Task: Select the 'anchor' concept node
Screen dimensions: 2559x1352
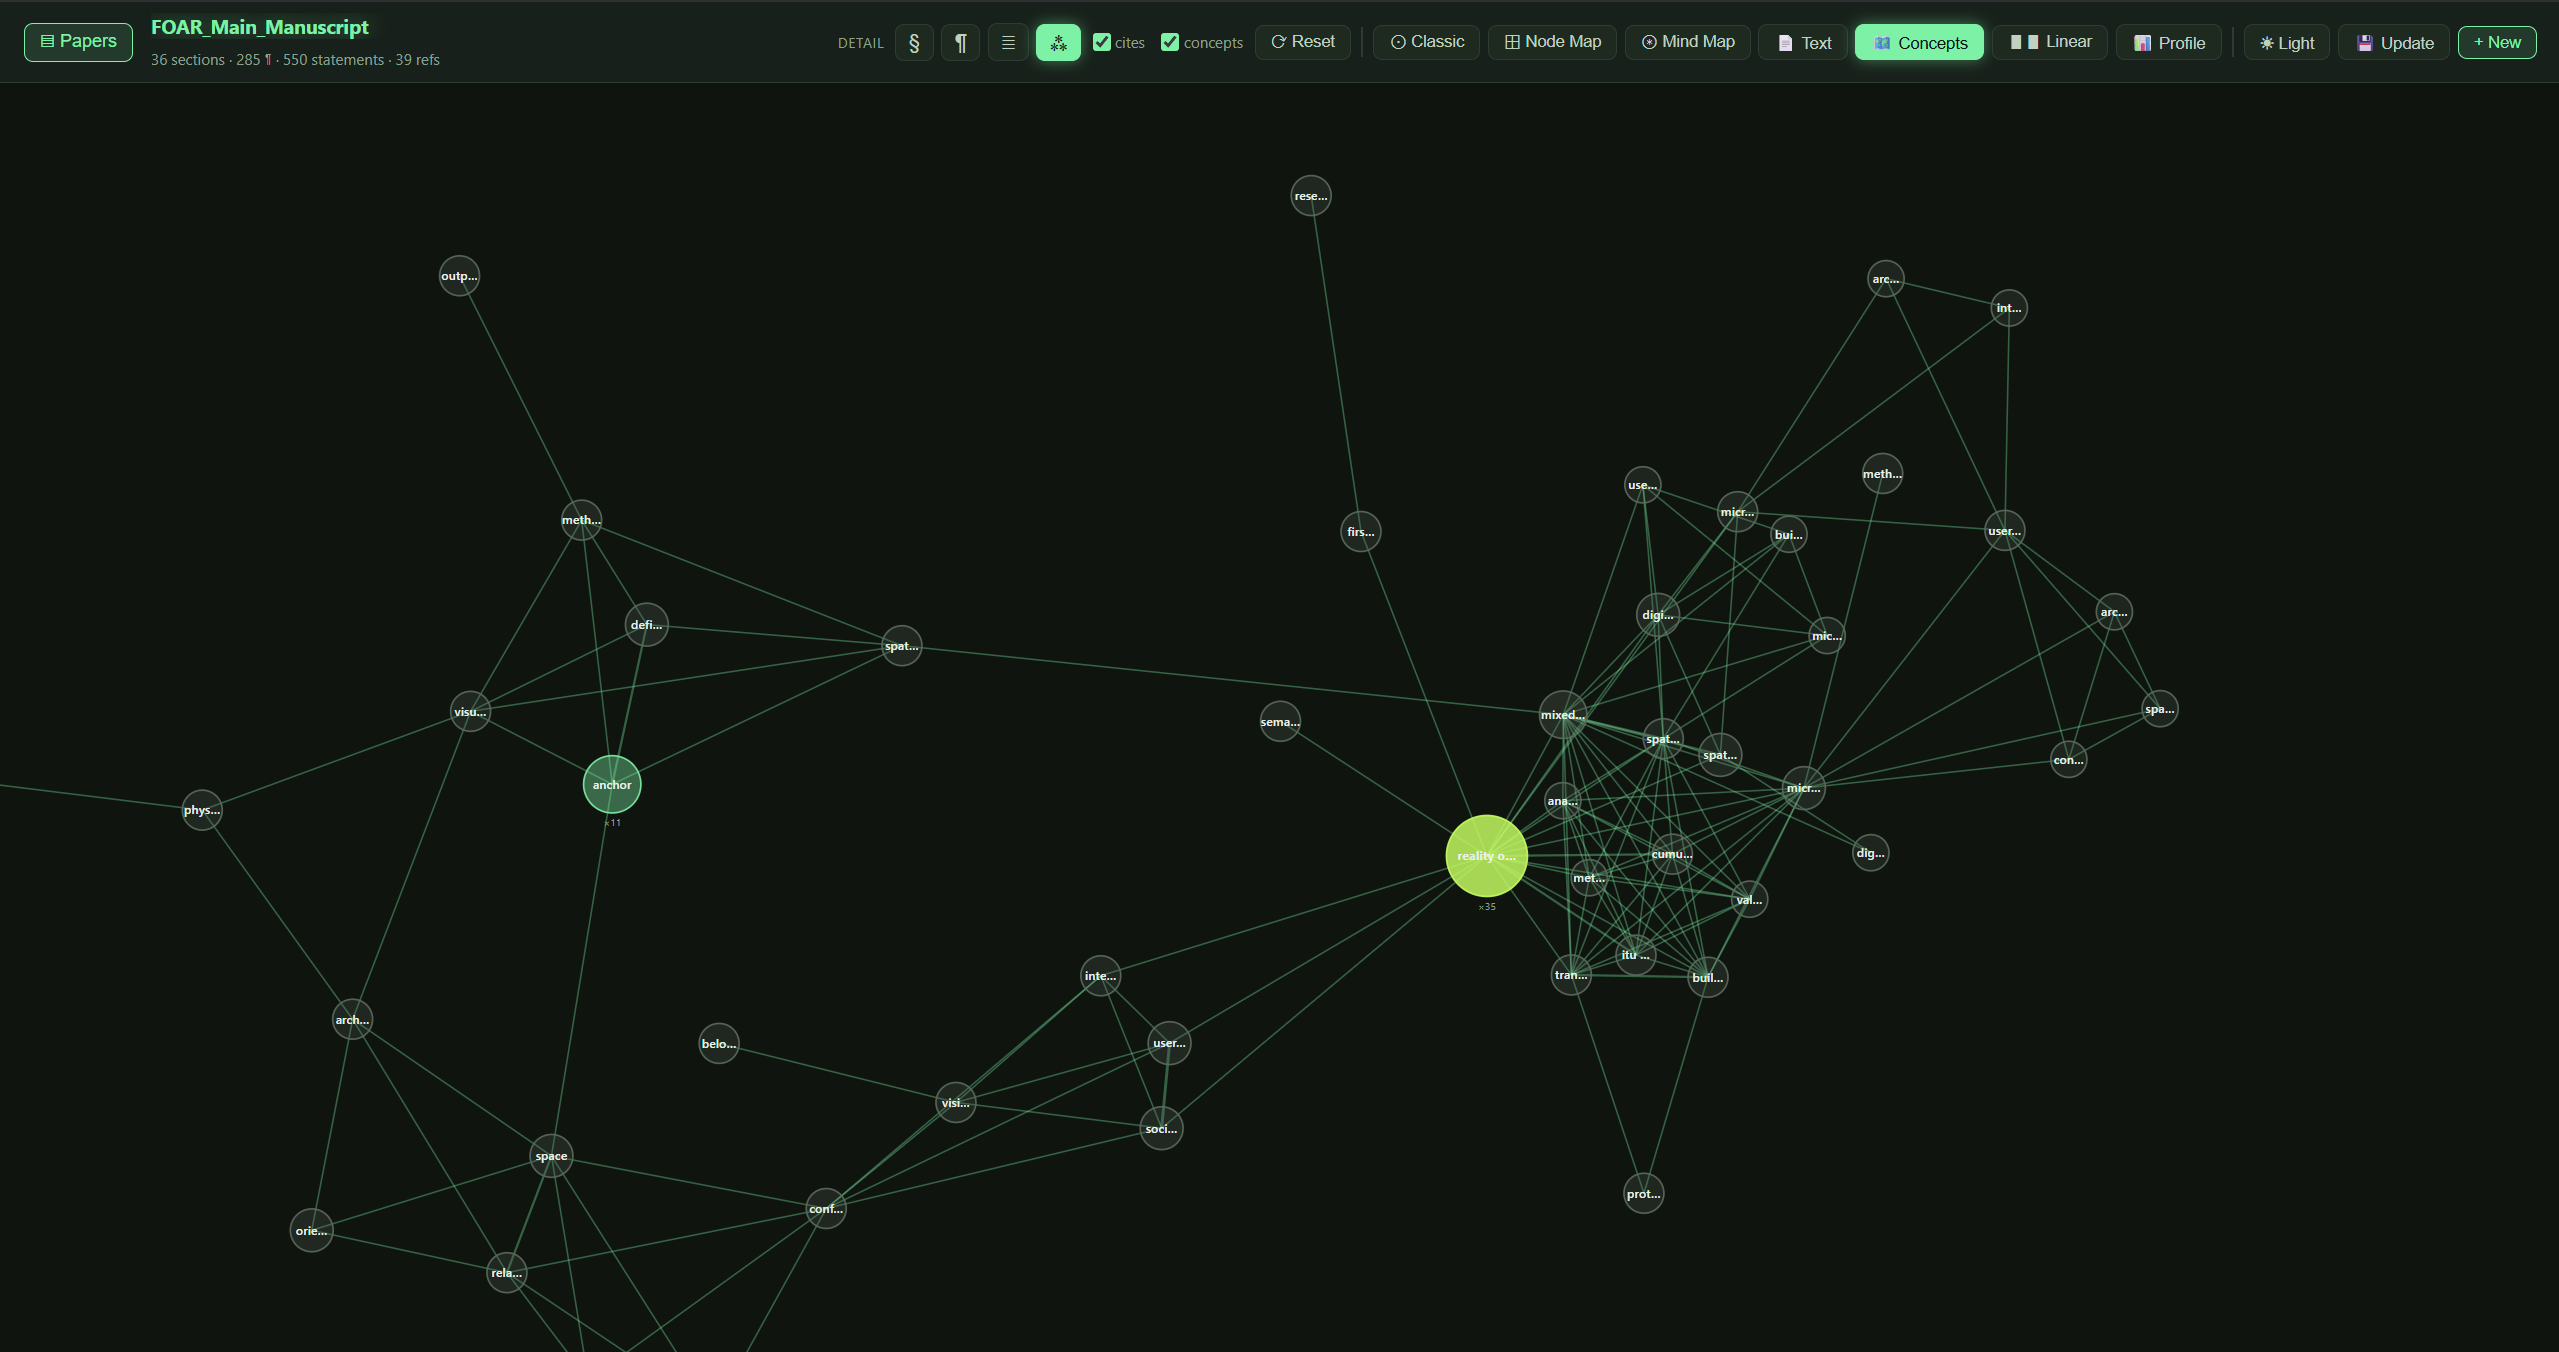Action: [x=612, y=785]
